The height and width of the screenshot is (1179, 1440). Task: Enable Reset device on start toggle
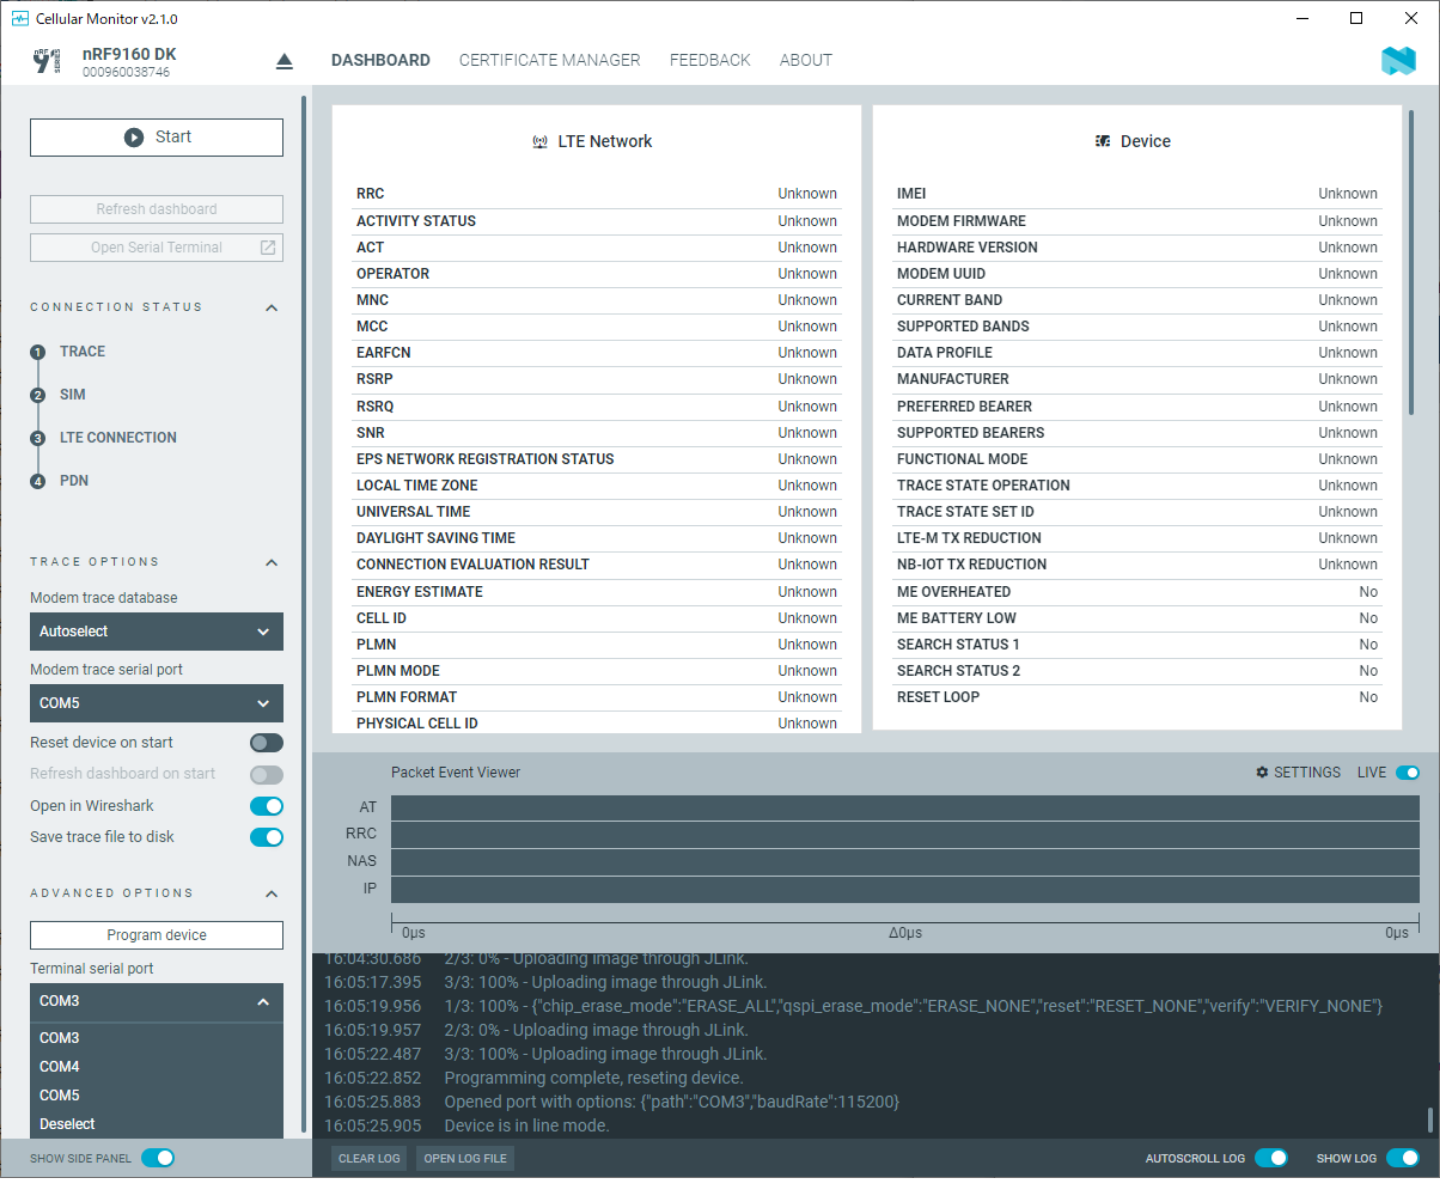click(266, 742)
